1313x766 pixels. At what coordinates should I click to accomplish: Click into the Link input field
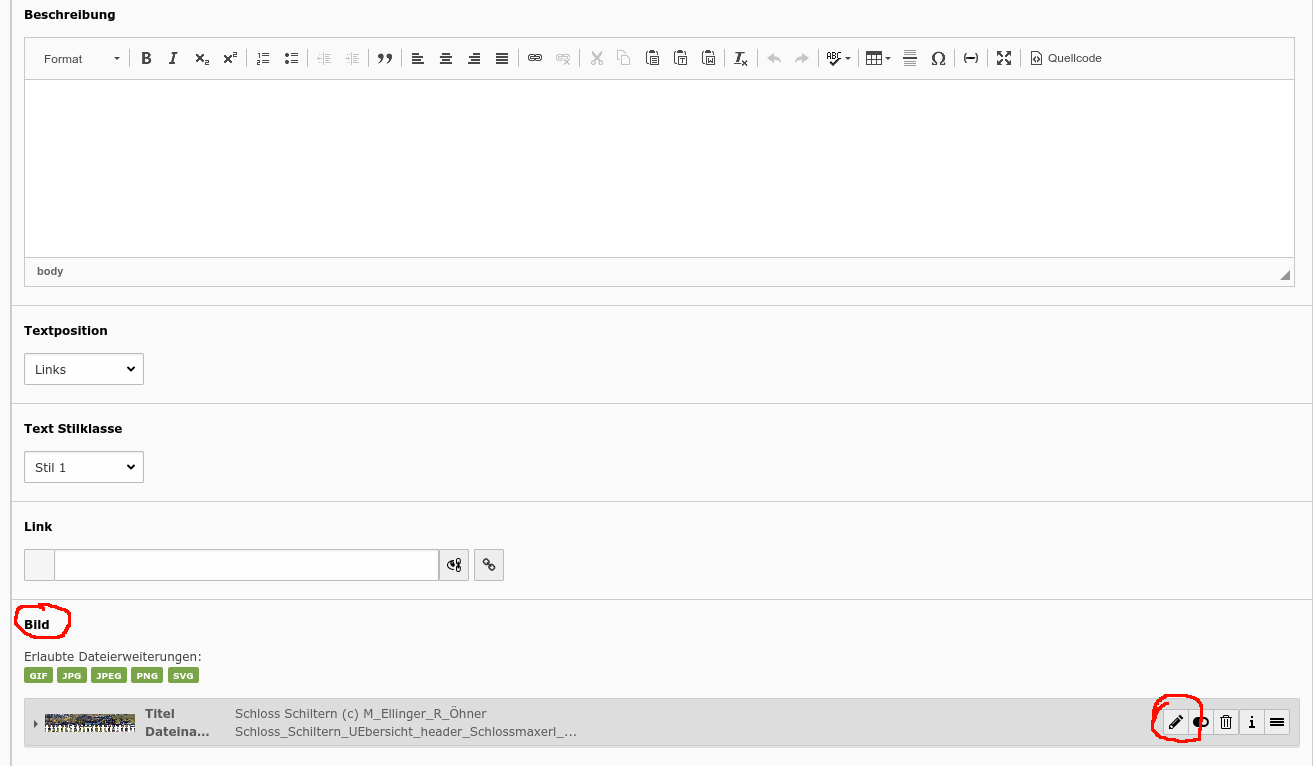(246, 565)
